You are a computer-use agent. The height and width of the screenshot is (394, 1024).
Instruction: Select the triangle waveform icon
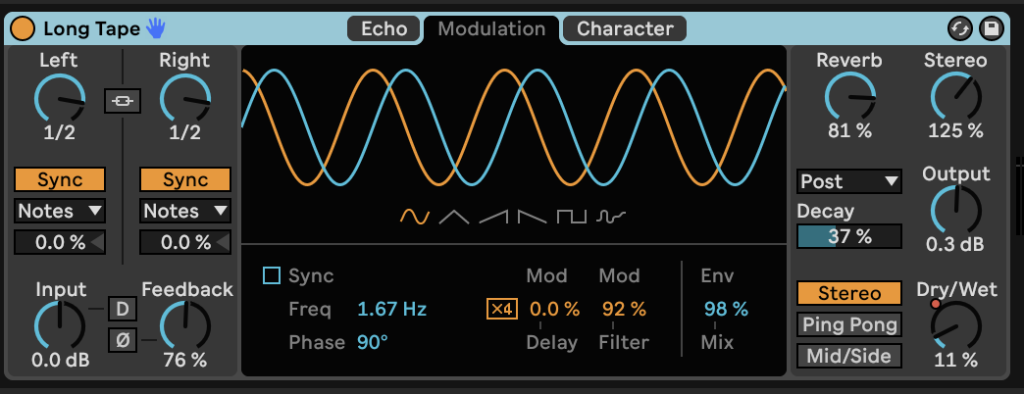[x=453, y=216]
